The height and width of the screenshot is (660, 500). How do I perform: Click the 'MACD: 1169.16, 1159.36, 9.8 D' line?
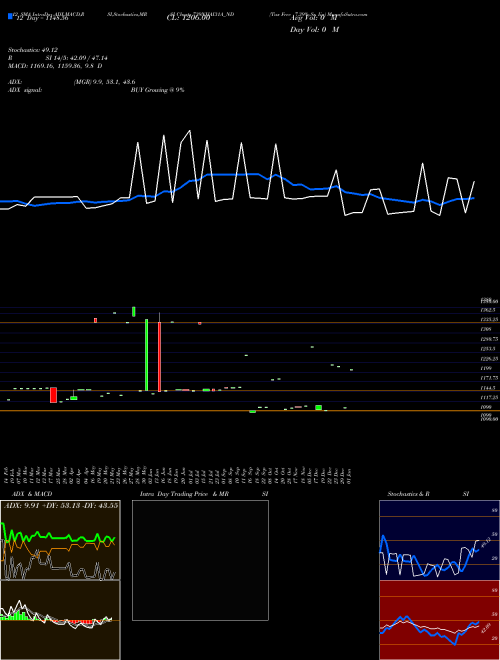pyautogui.click(x=55, y=66)
